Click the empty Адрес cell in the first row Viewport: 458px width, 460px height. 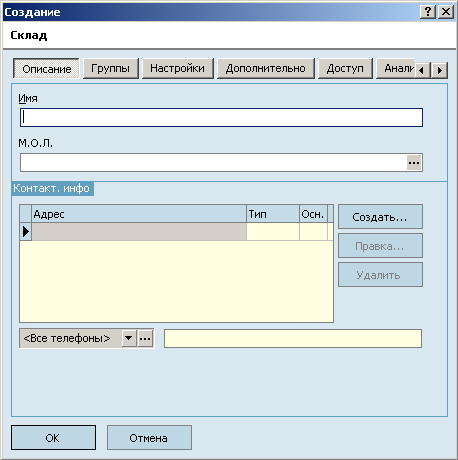[x=139, y=232]
